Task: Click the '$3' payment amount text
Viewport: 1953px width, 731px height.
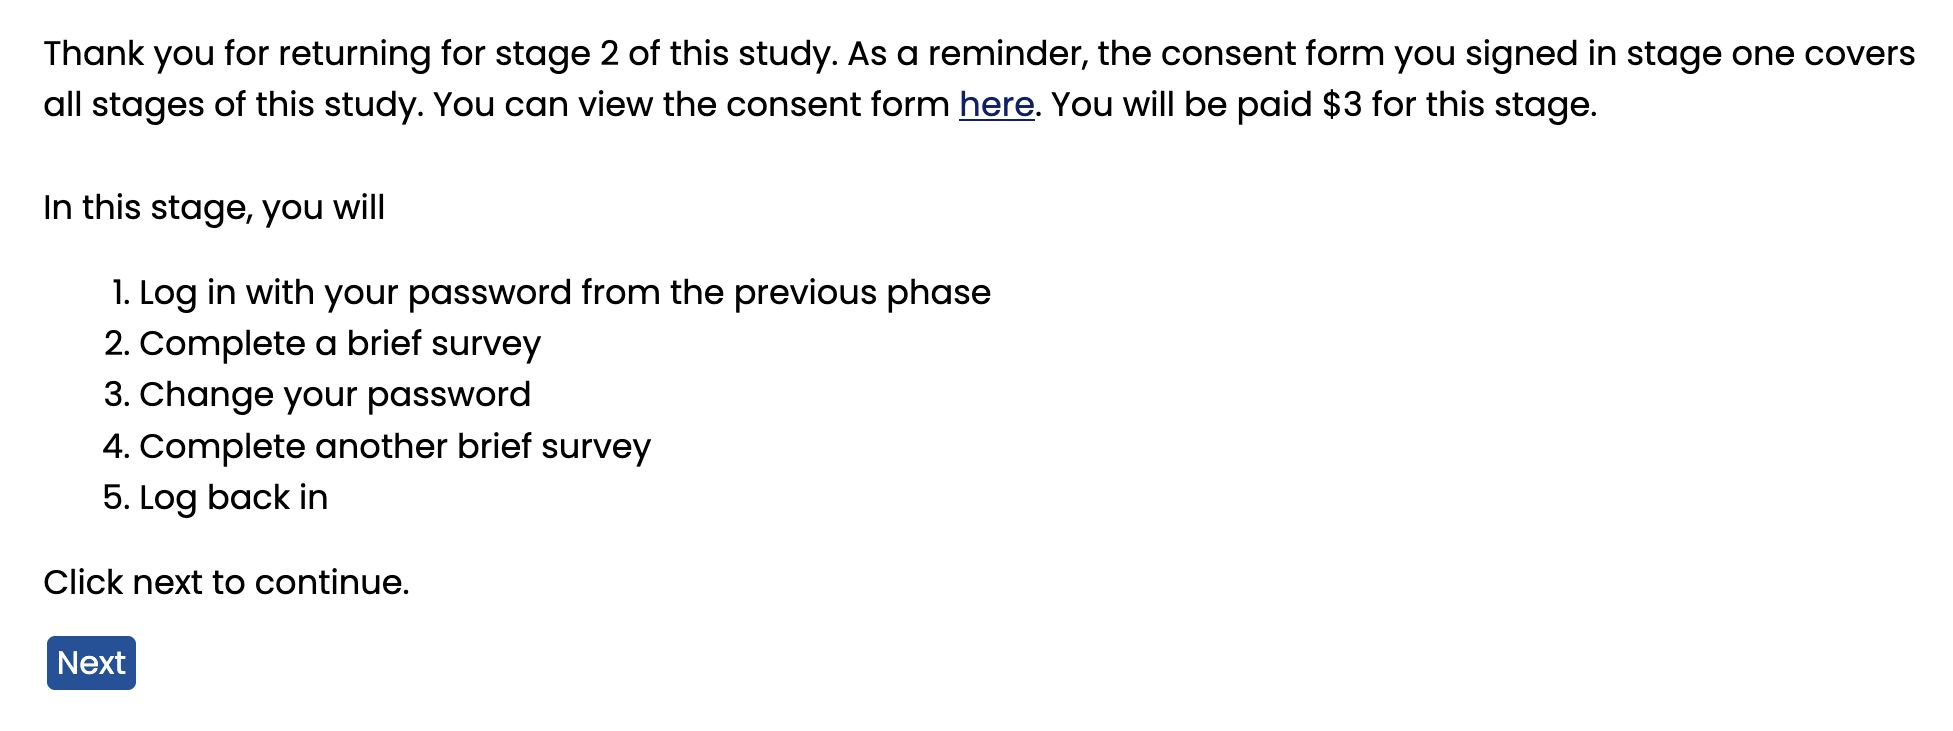Action: [x=1342, y=104]
